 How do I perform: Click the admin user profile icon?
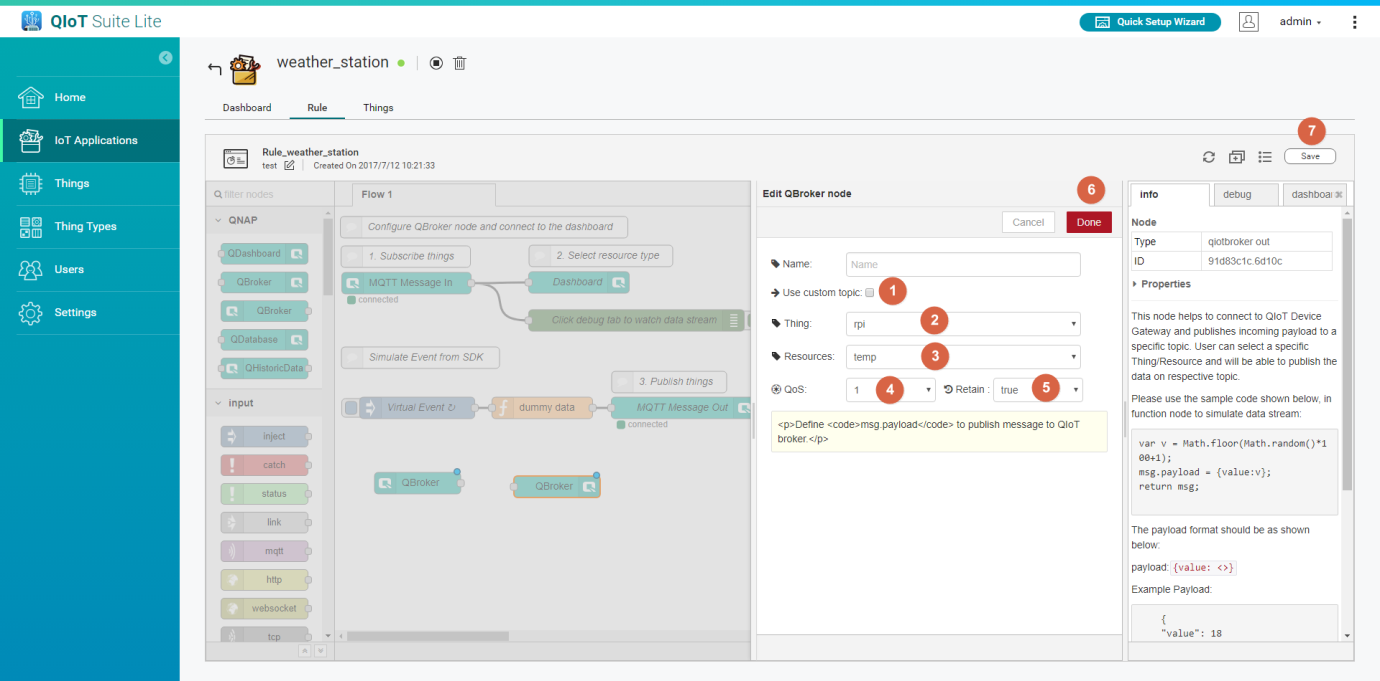1248,22
